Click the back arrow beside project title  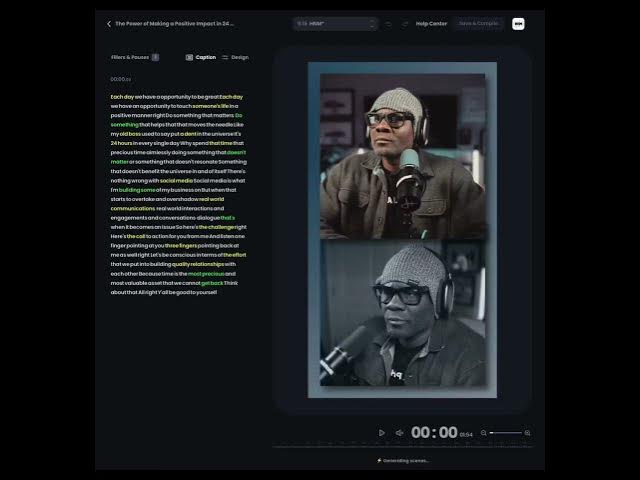coord(109,23)
